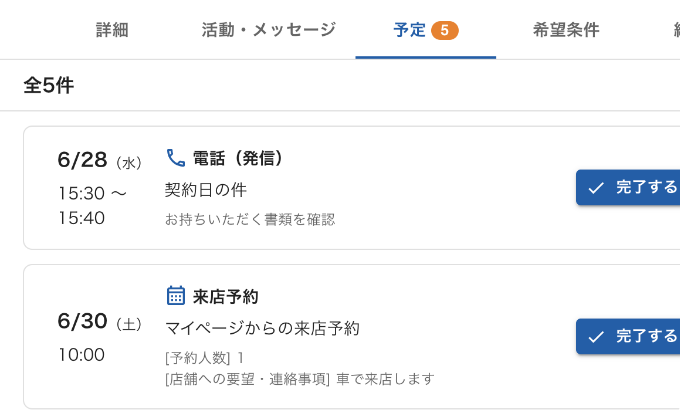Select the orange 5 badge on 予定 tab
The image size is (680, 420).
445,30
